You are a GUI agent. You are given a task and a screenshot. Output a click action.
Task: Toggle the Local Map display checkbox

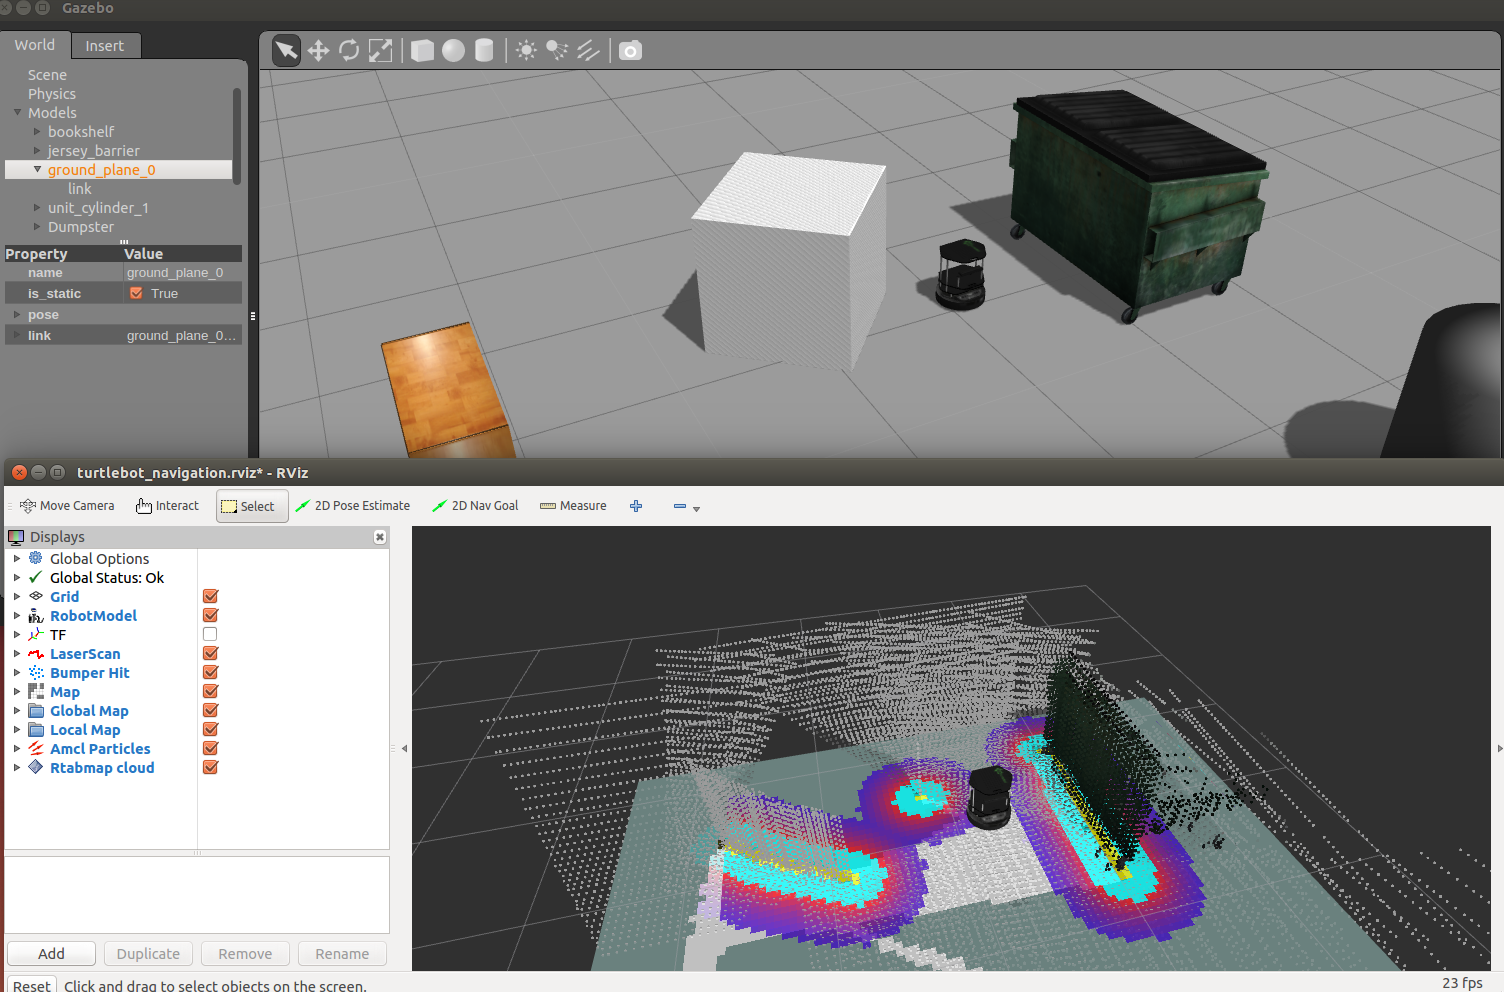point(210,729)
